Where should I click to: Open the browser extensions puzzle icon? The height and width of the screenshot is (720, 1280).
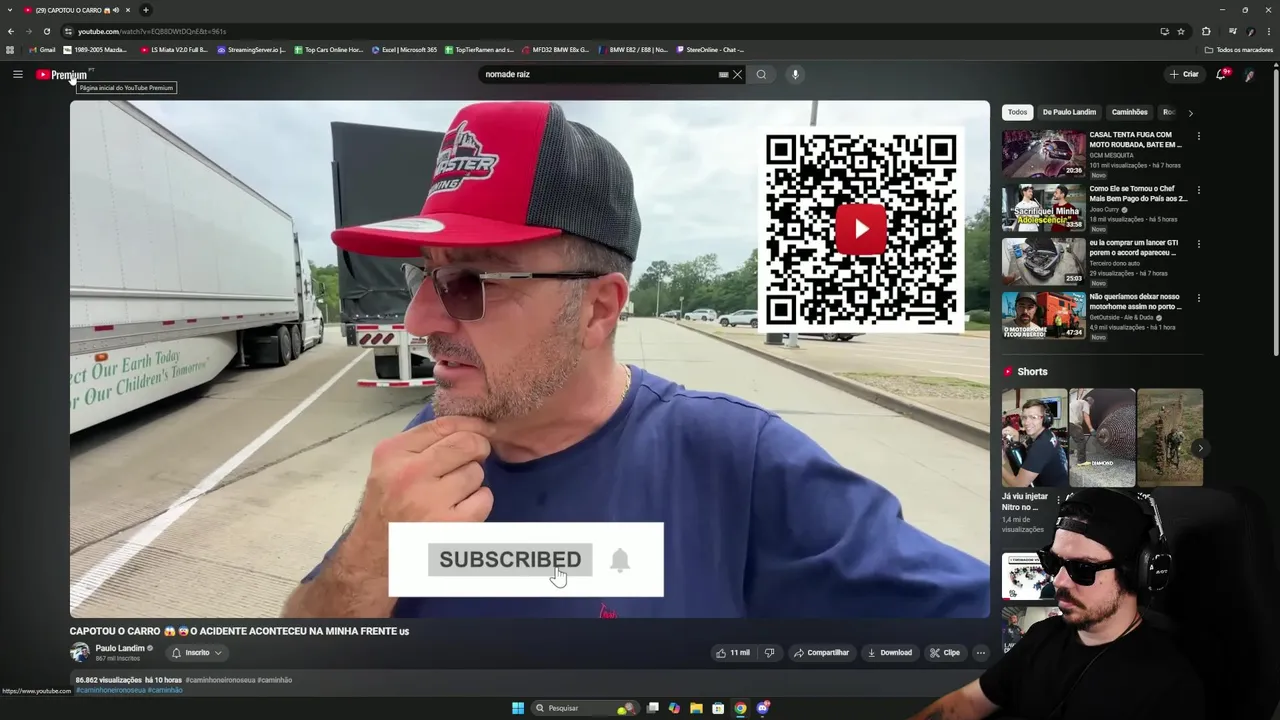tap(1206, 31)
